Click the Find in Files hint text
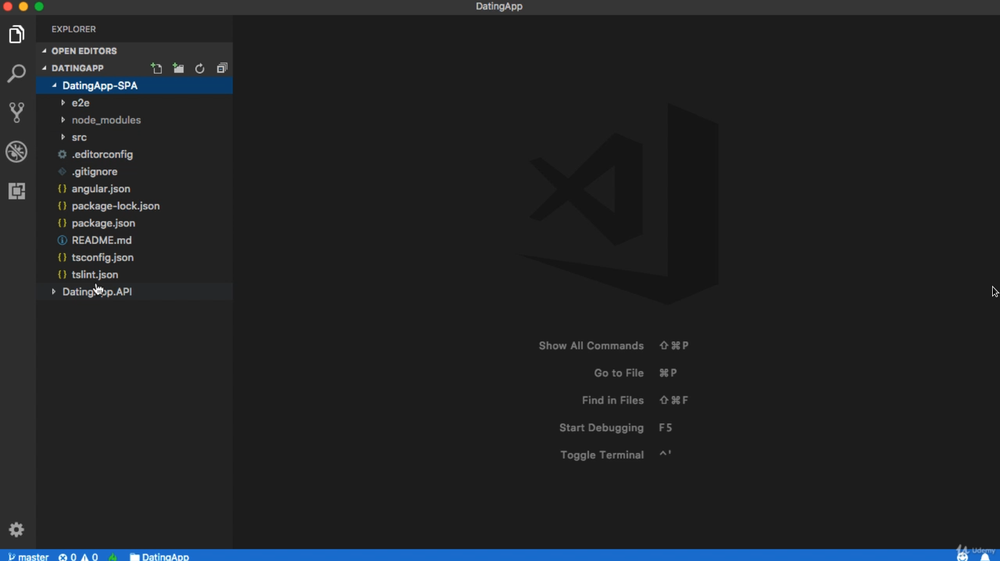1000x561 pixels. pyautogui.click(x=613, y=400)
